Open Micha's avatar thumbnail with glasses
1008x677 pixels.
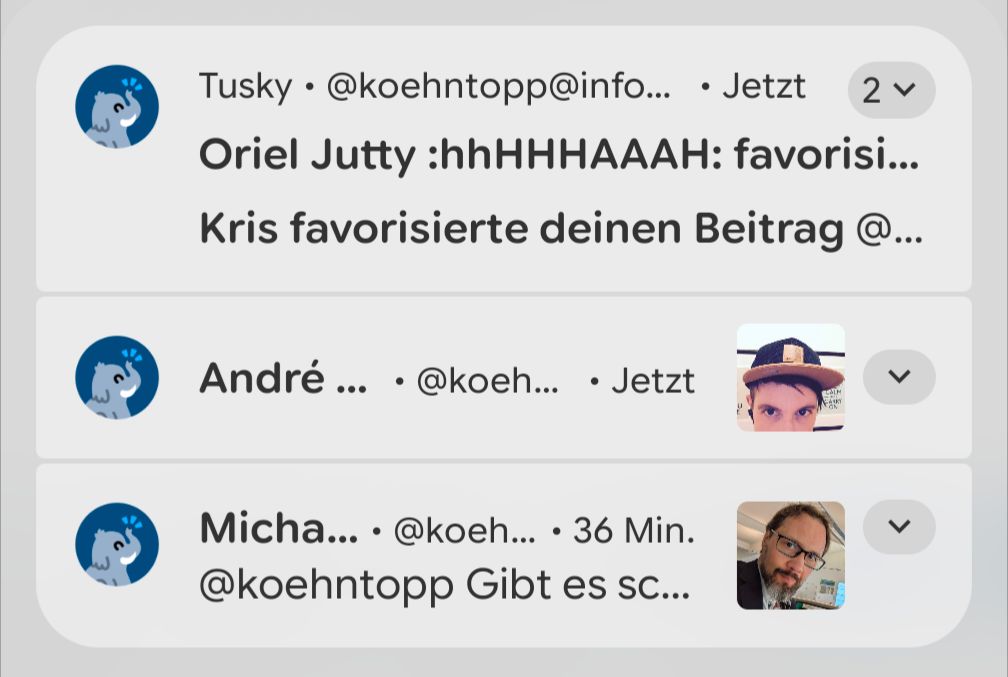click(791, 555)
